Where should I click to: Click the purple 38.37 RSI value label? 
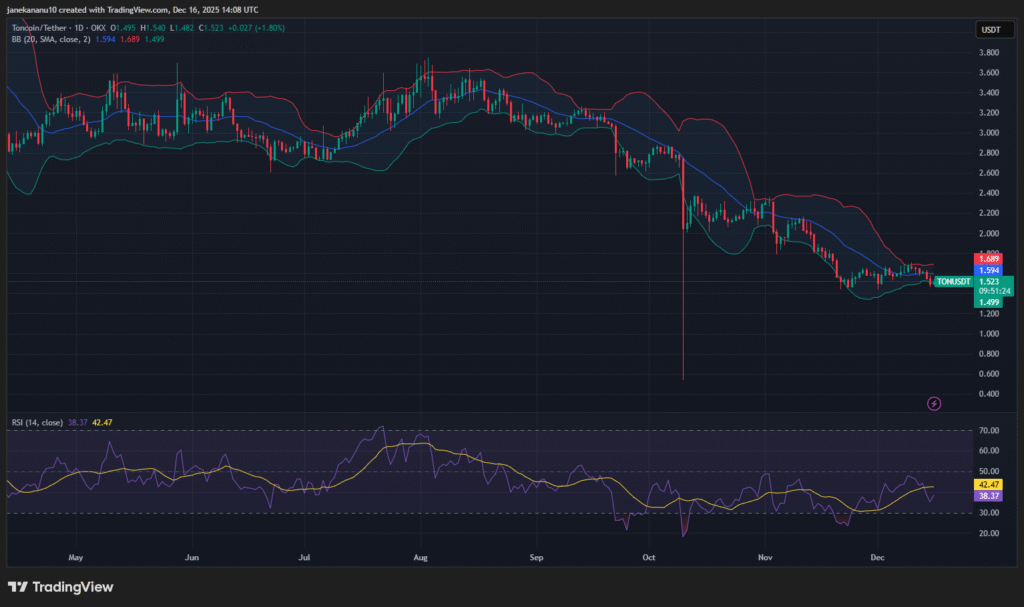point(988,495)
